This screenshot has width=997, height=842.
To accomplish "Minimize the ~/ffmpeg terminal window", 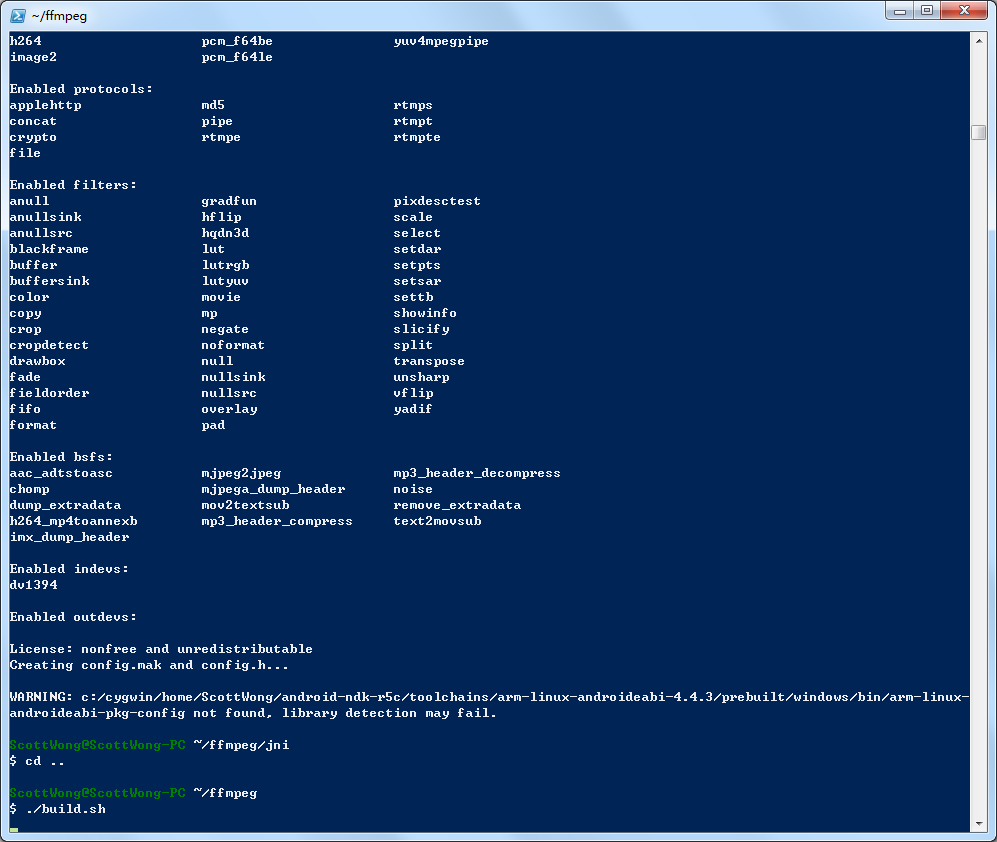I will coord(899,10).
